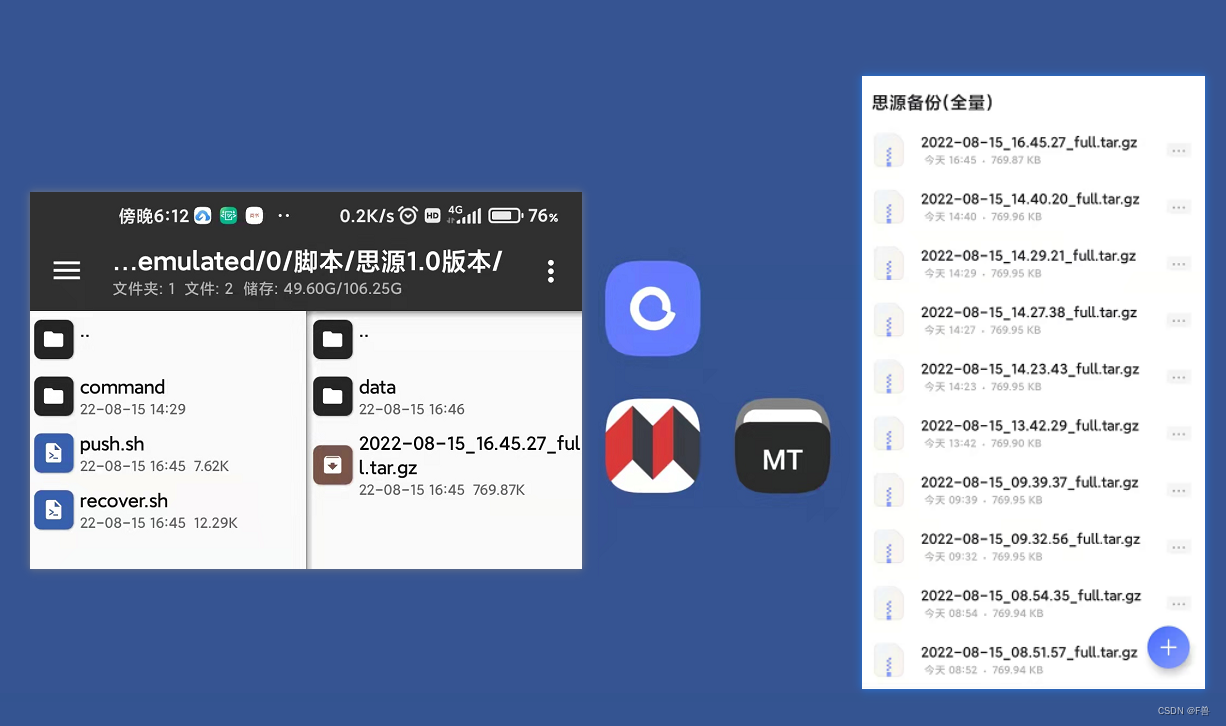Tap the blue plus add button
Viewport: 1226px width, 726px height.
tap(1168, 647)
